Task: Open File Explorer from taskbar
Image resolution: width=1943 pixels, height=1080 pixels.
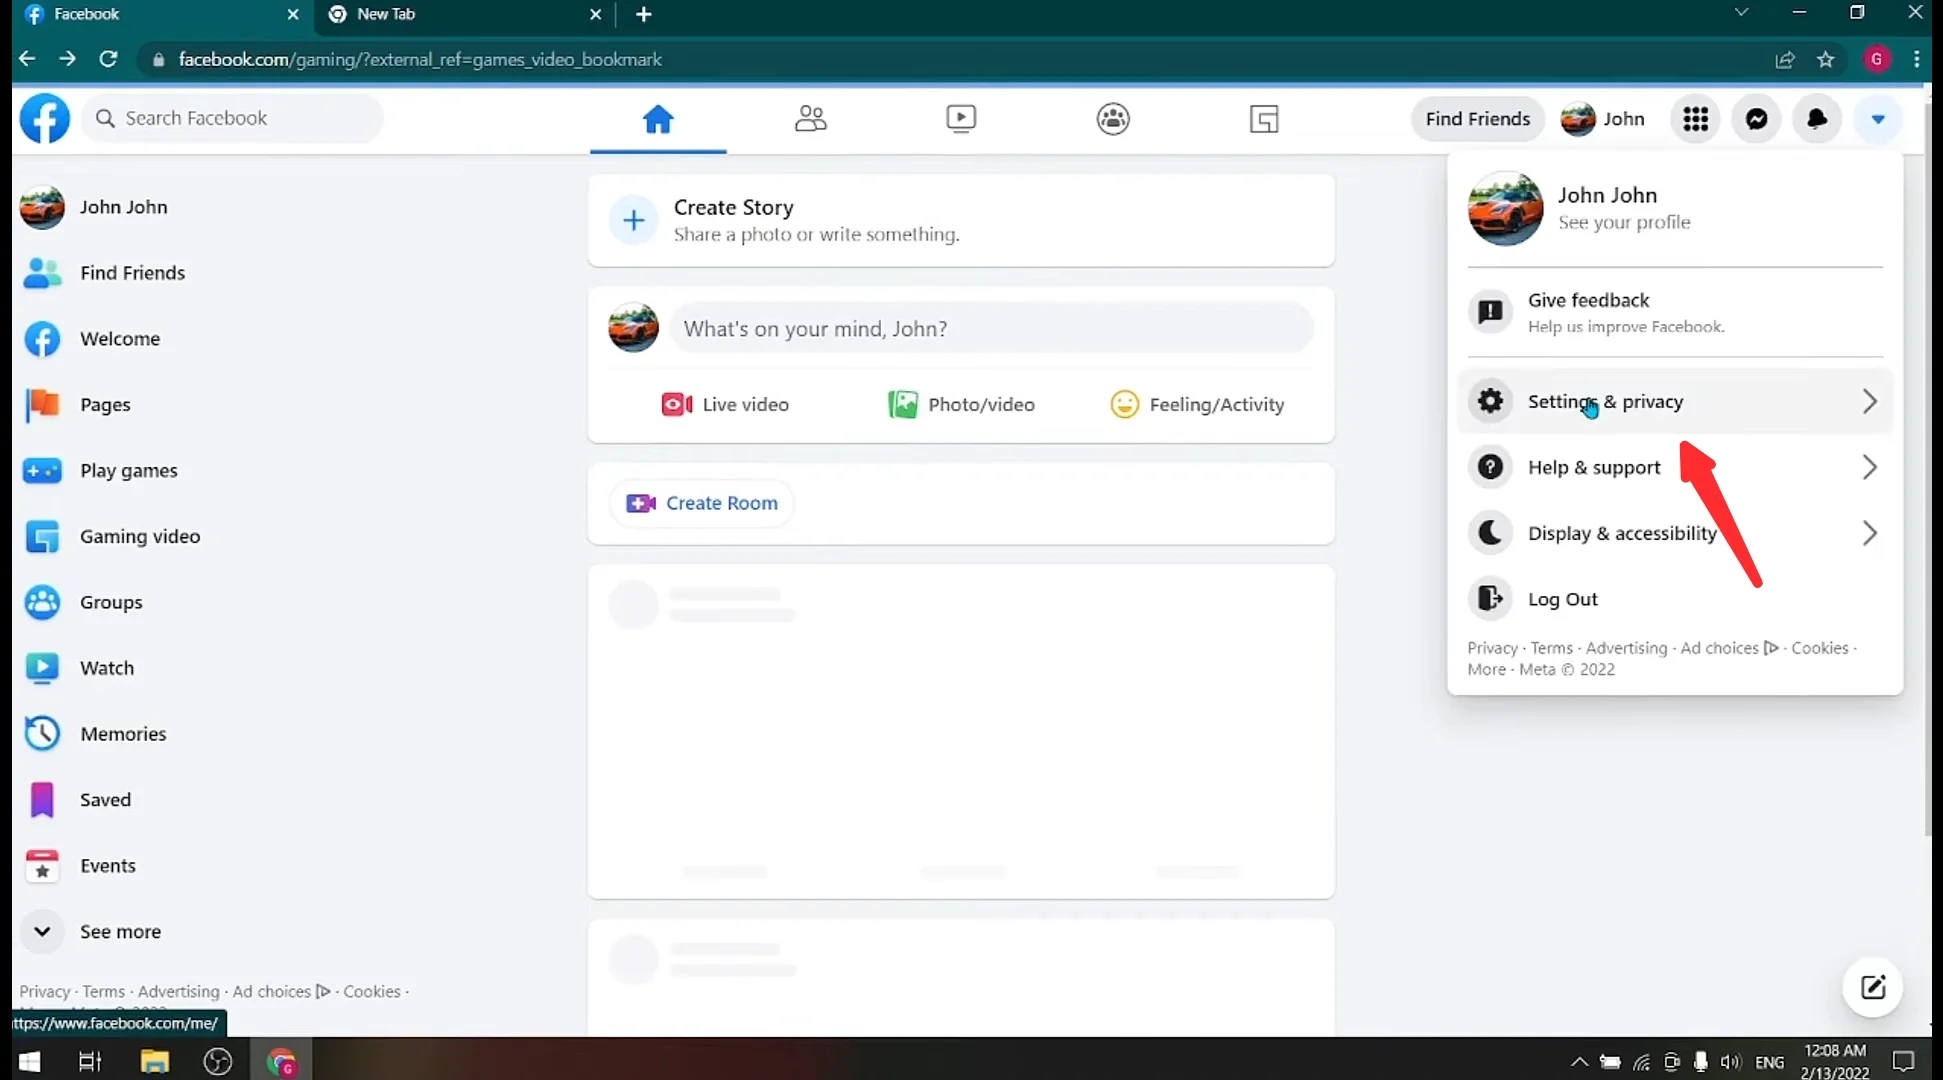Action: coord(154,1061)
